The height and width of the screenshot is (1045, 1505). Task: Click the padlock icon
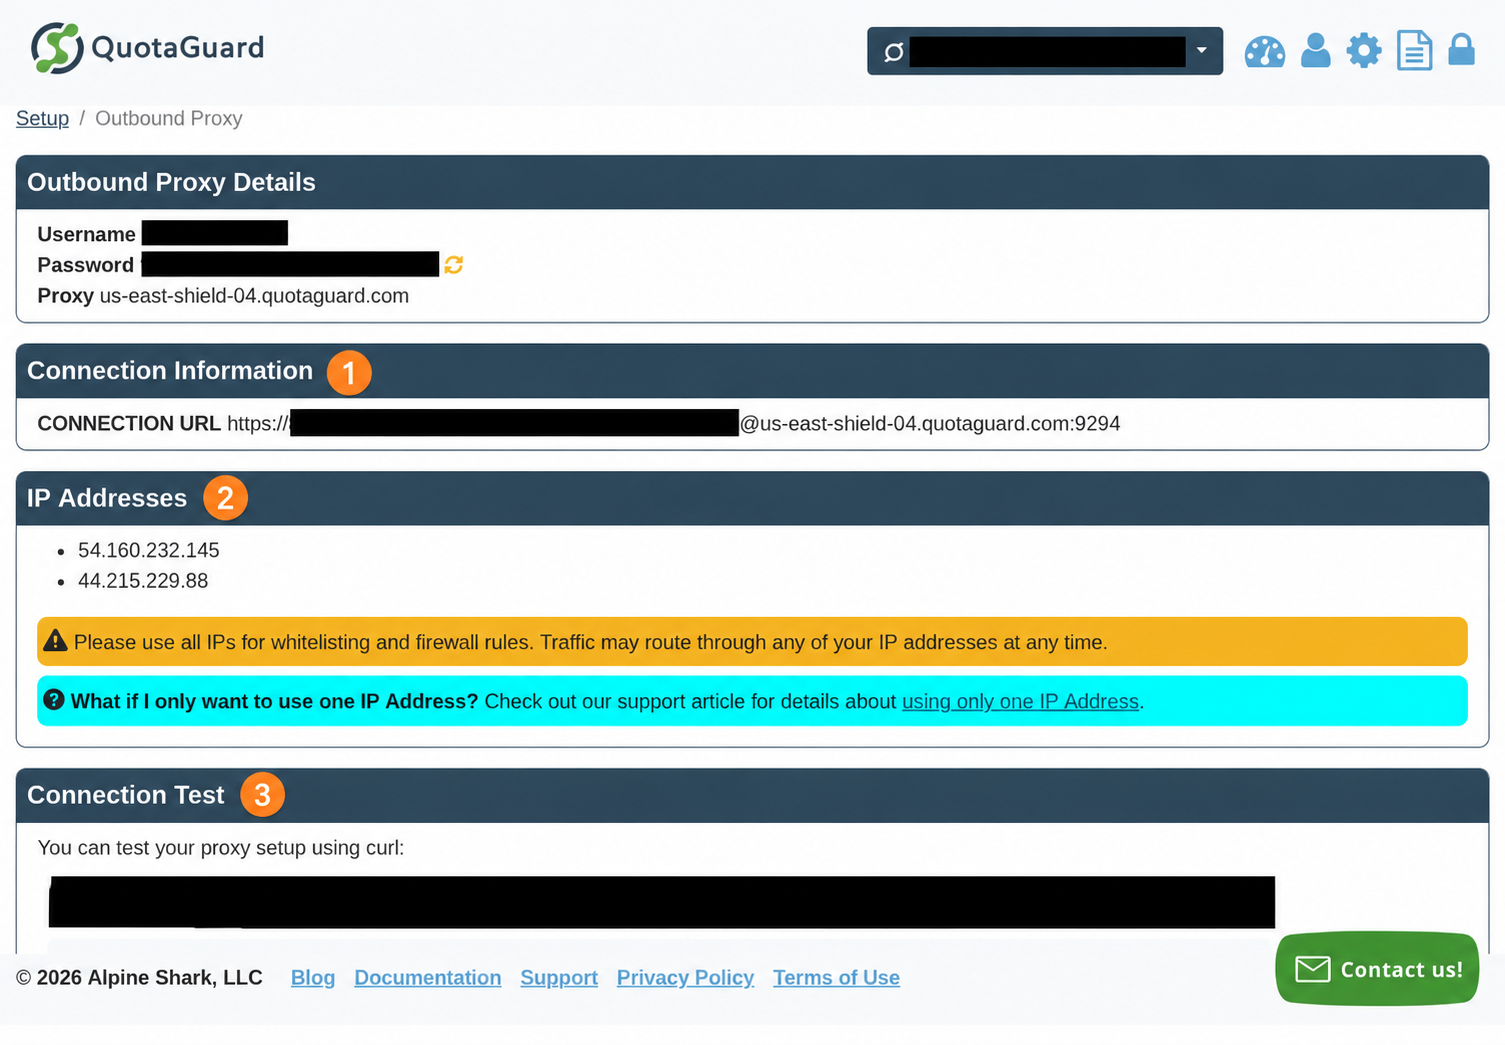click(x=1461, y=49)
